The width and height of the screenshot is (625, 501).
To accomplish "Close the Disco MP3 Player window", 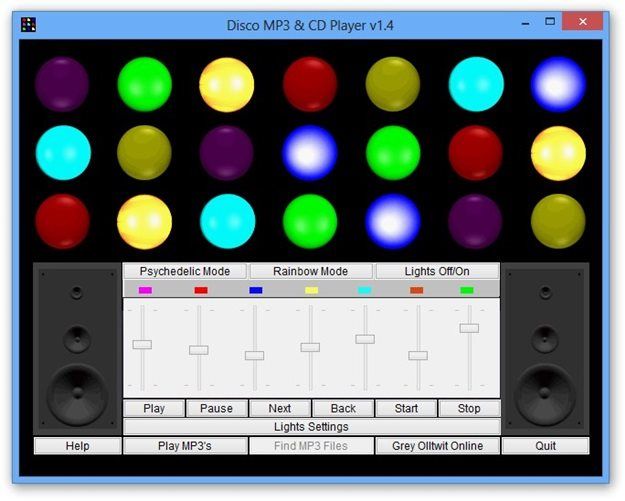I will click(582, 22).
